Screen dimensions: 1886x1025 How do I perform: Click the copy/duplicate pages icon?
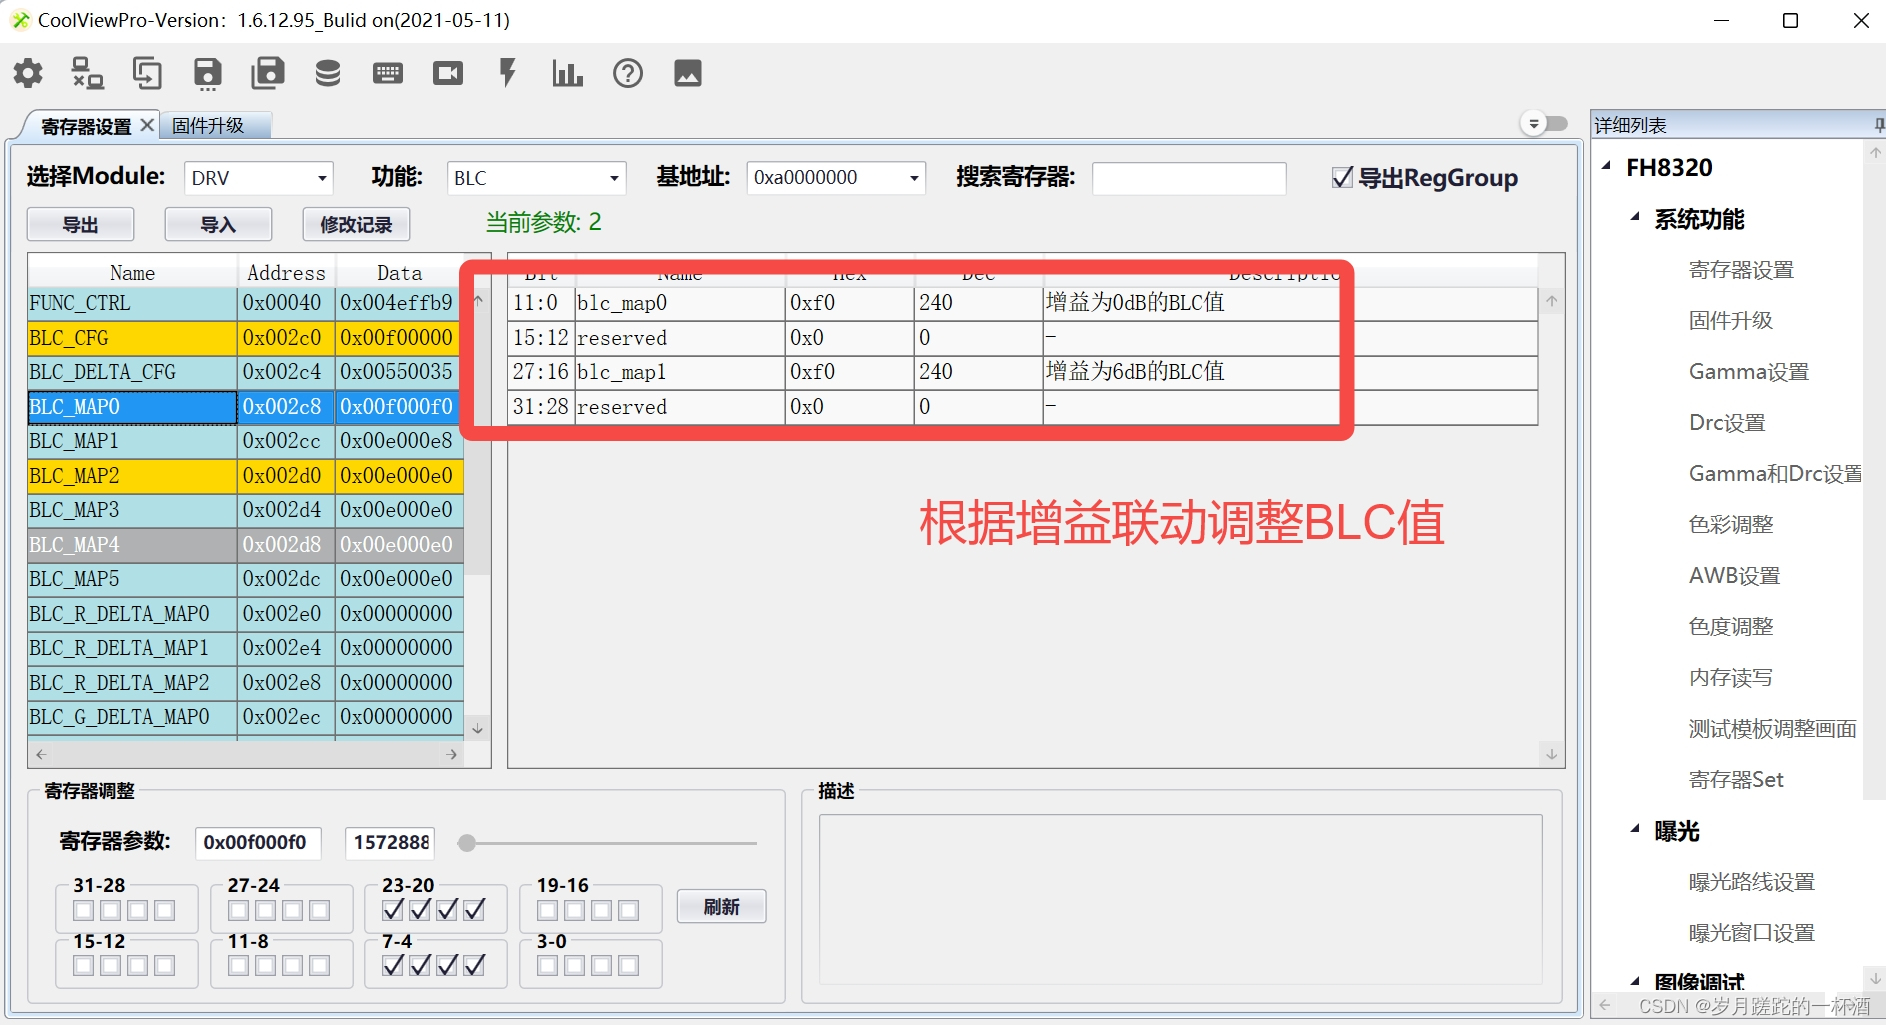pos(147,73)
